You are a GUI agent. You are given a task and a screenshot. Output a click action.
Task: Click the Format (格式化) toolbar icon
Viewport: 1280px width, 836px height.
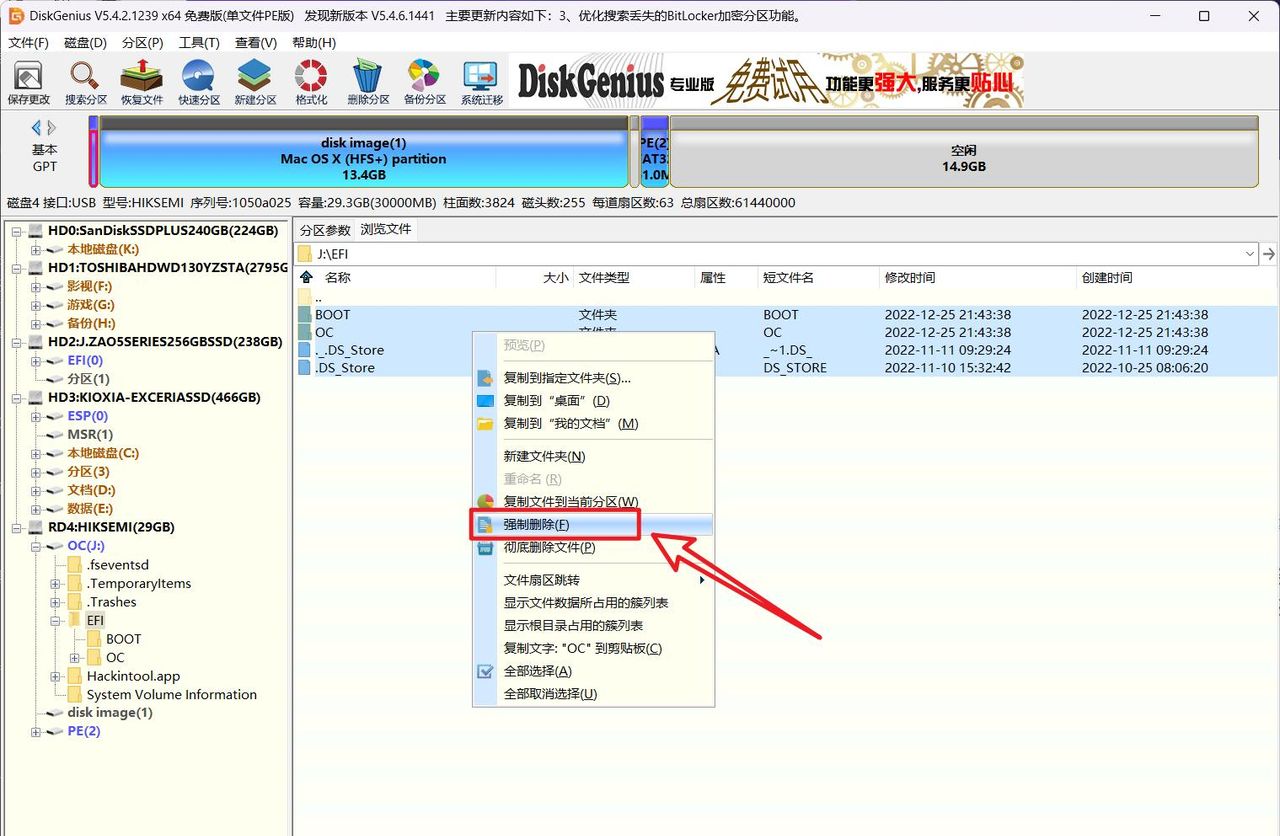coord(311,83)
